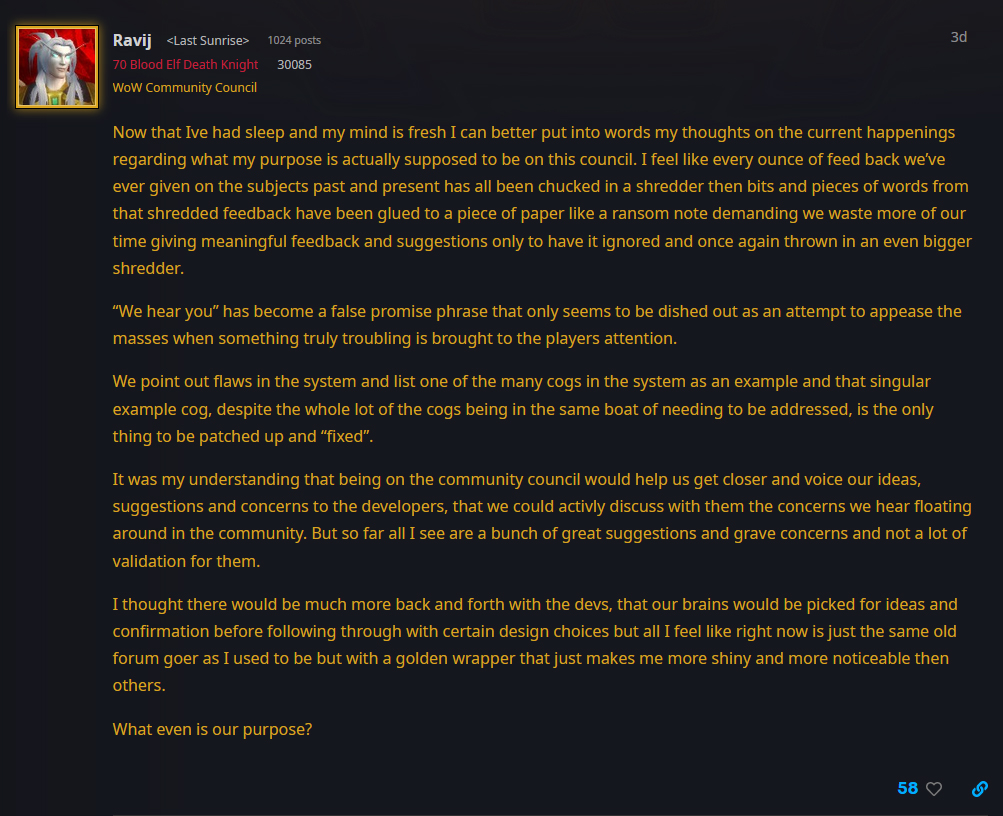
Task: Copy post link via chain icon
Action: (980, 788)
